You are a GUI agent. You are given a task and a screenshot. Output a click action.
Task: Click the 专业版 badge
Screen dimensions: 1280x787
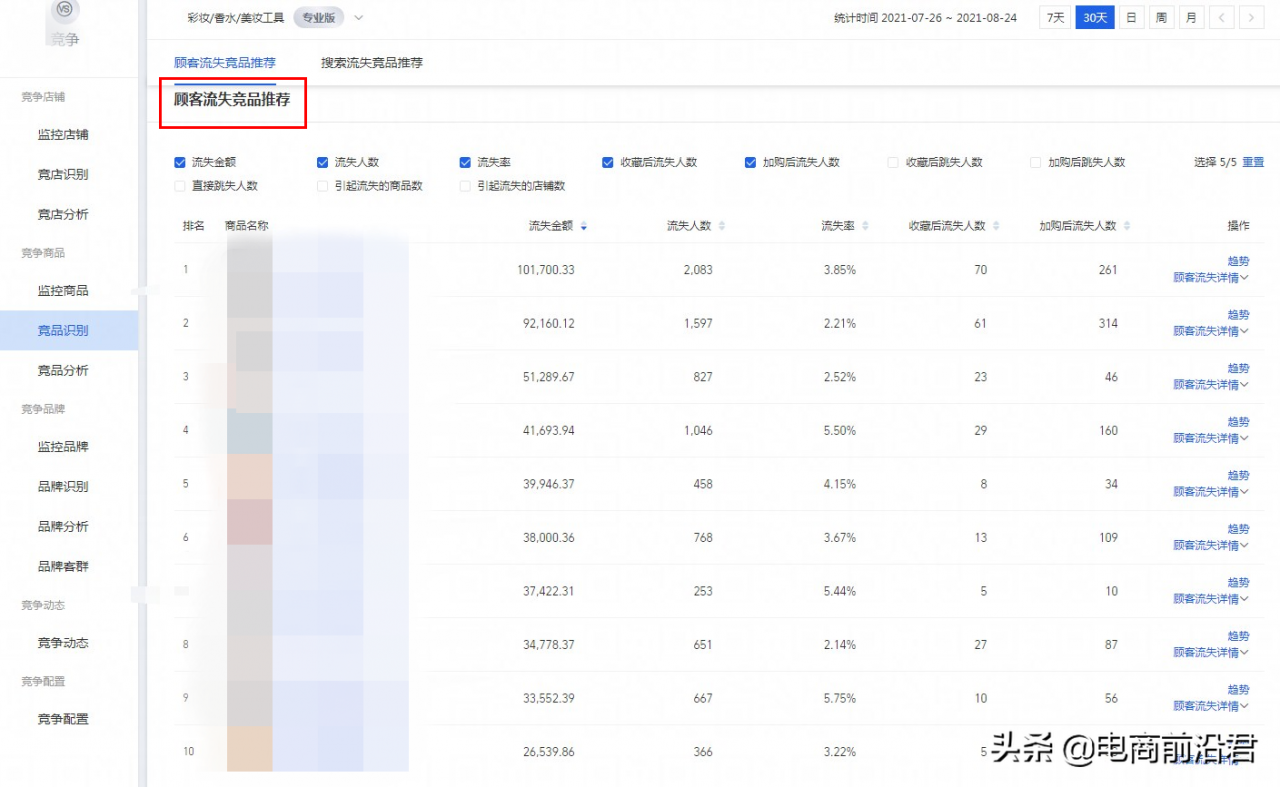tap(319, 17)
